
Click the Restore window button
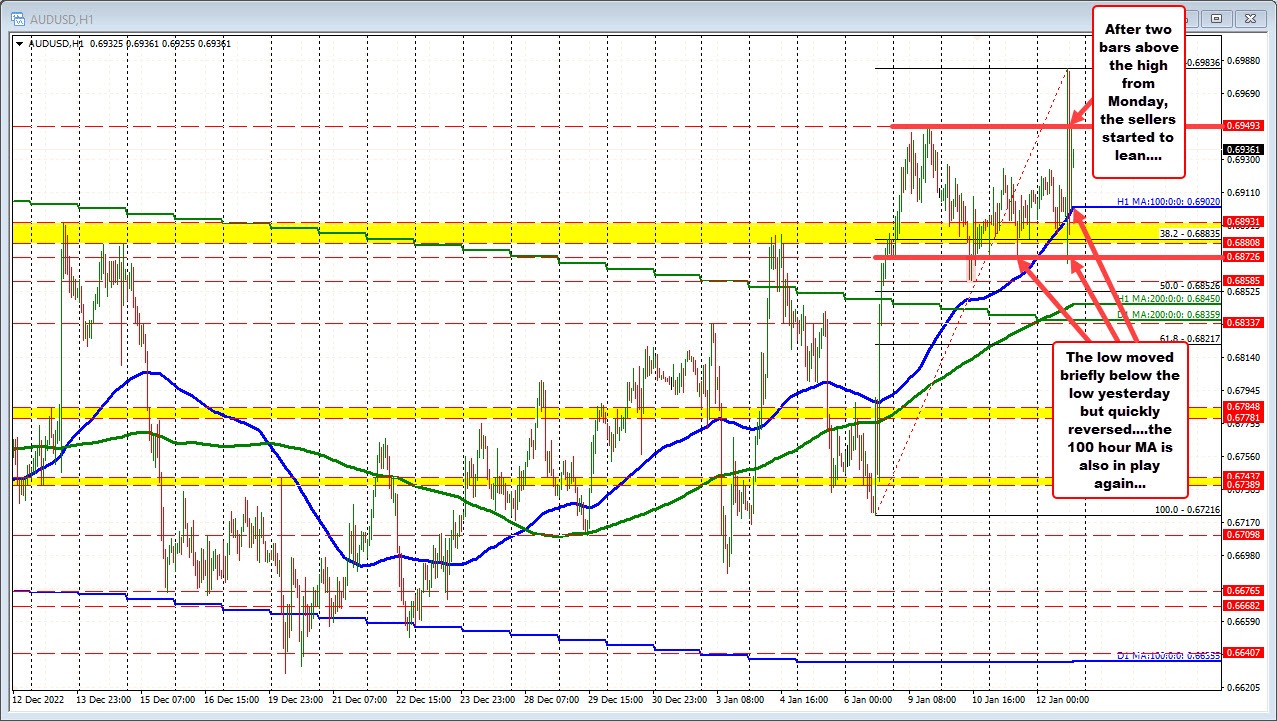(1216, 19)
